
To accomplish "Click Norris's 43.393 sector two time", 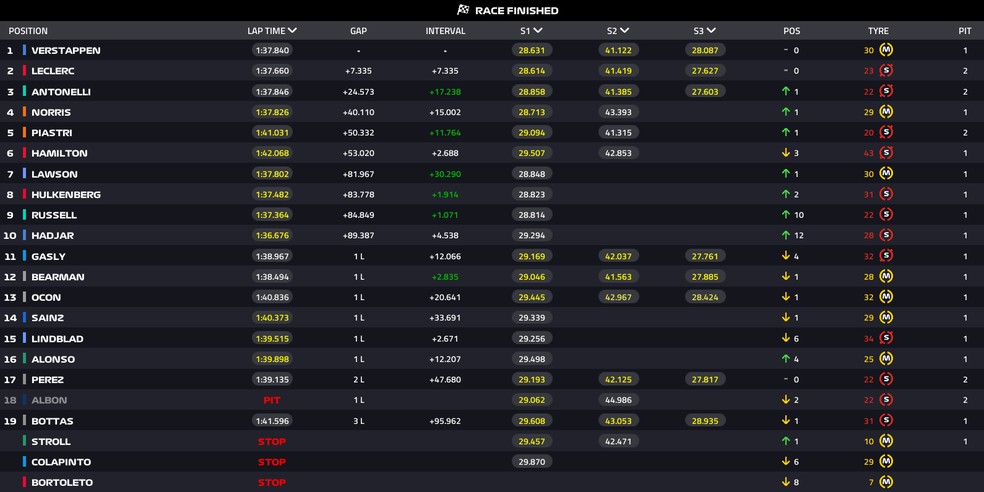I will 619,112.
